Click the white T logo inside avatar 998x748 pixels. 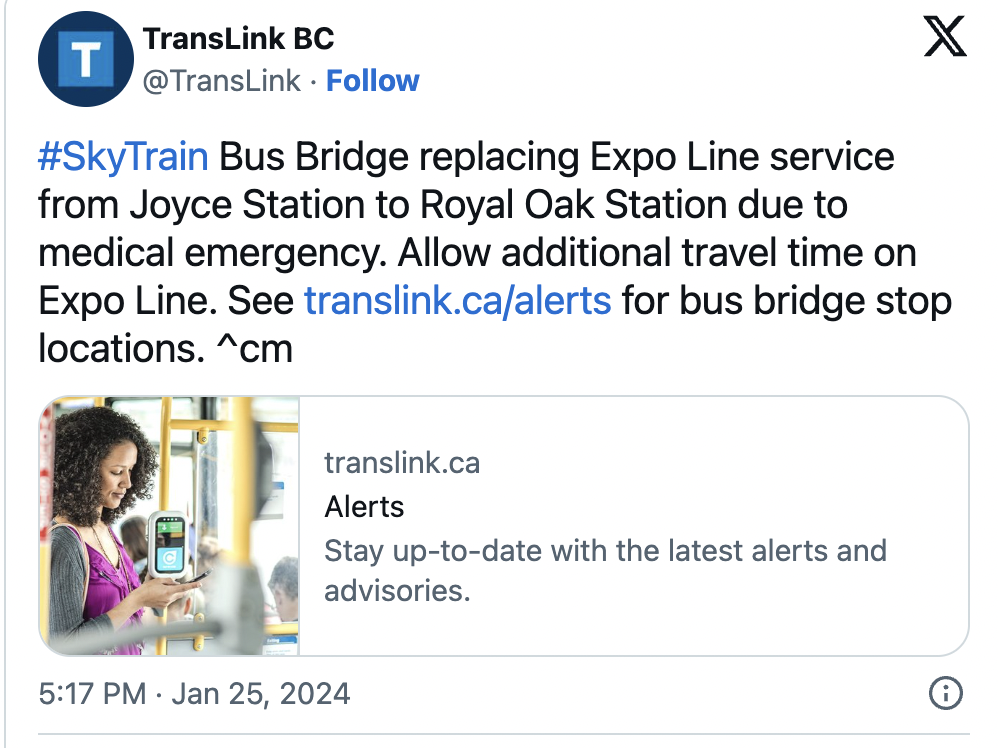coord(86,59)
